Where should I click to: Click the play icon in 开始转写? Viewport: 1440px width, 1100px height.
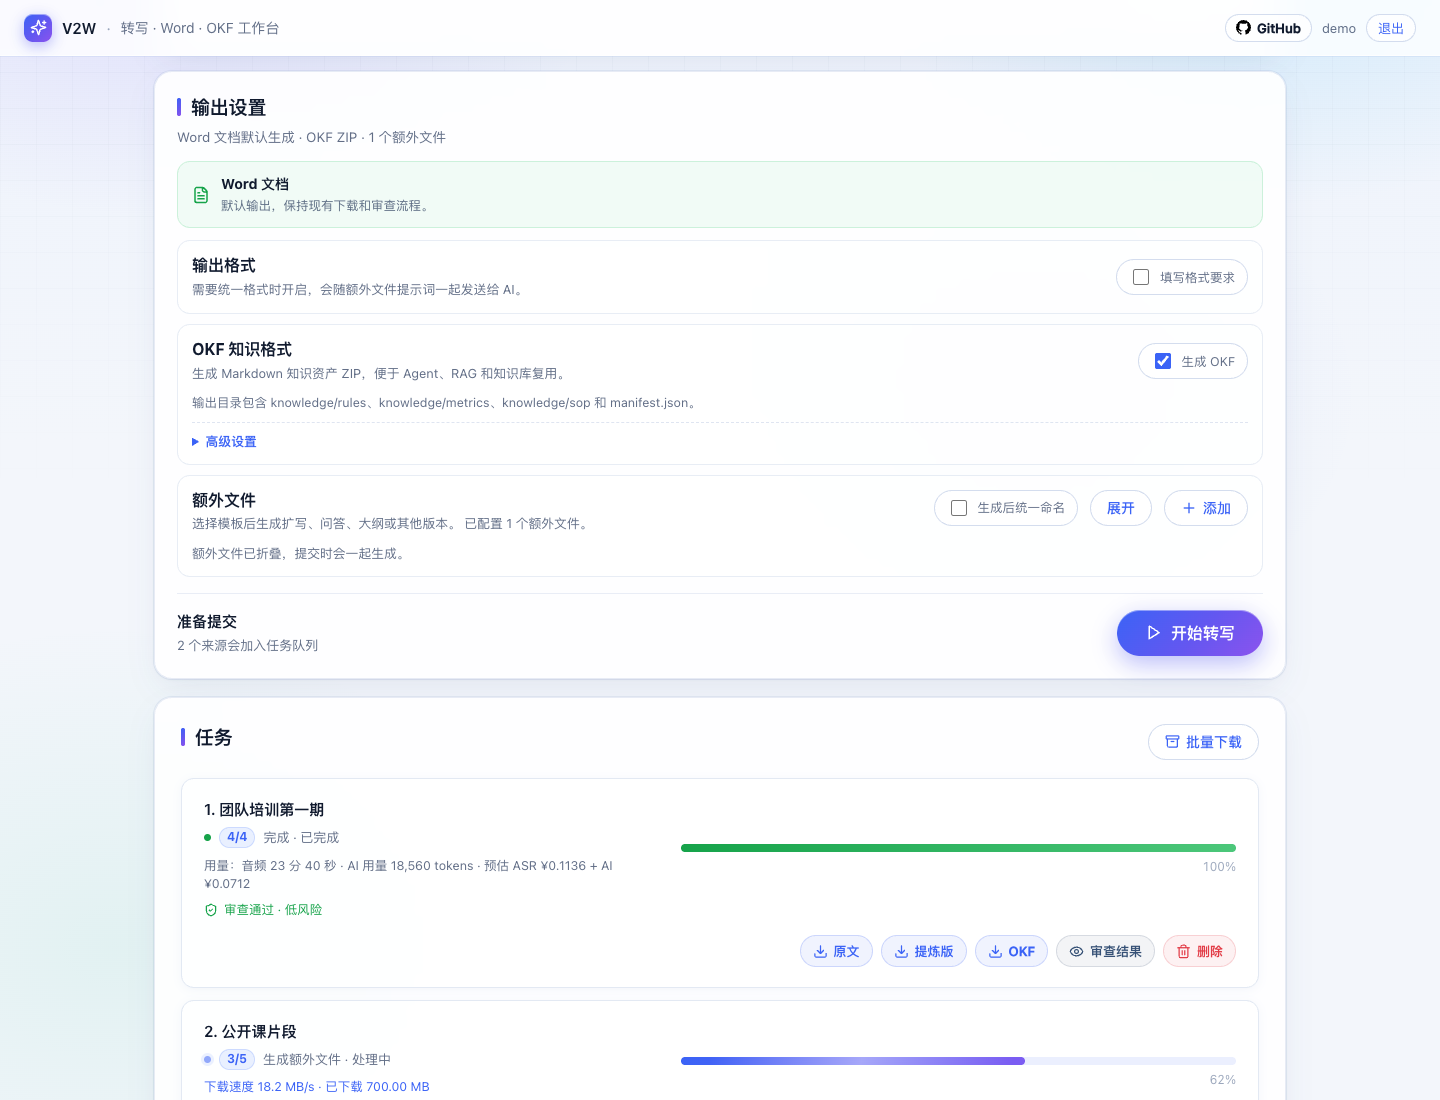point(1153,633)
